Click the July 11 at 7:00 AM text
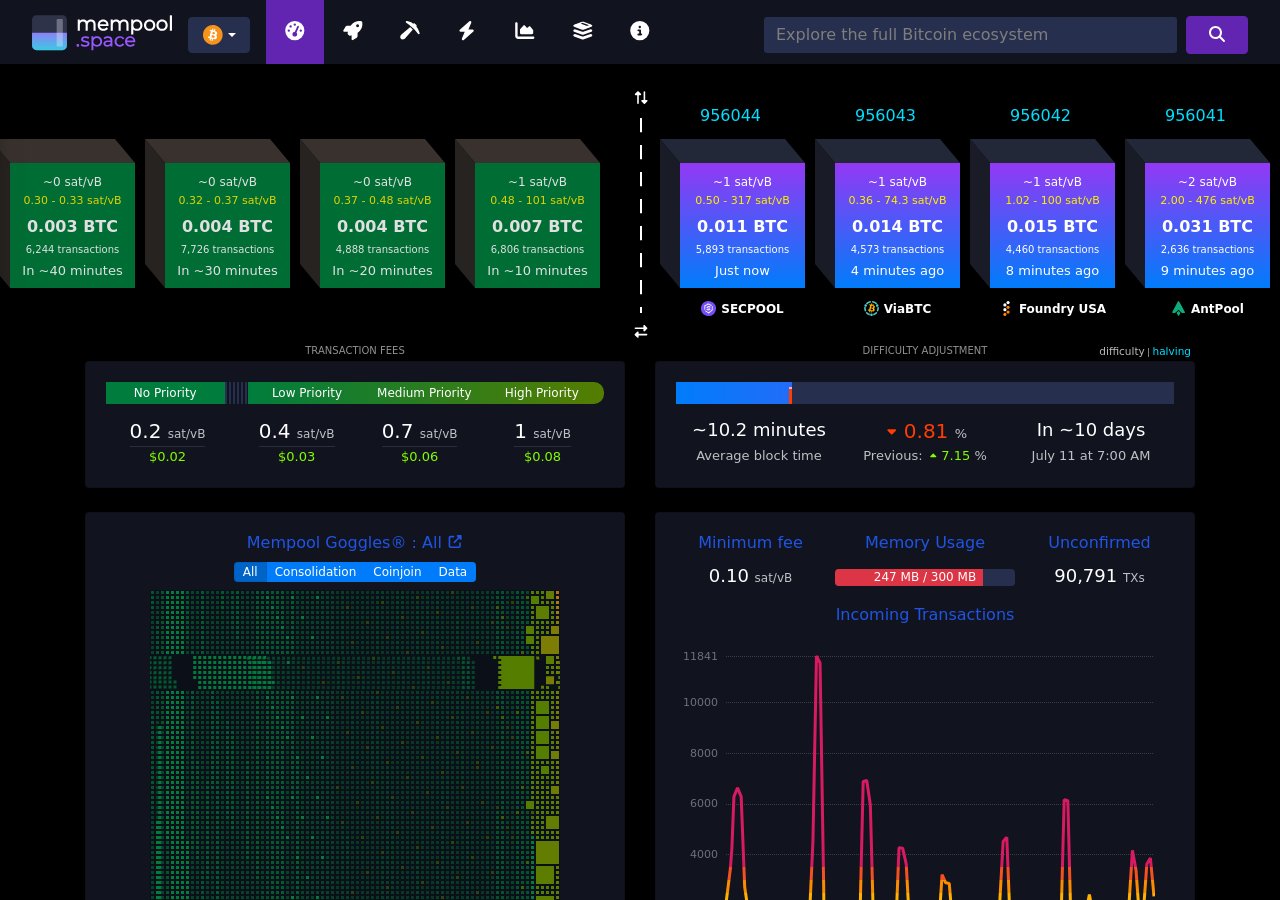 [x=1091, y=456]
